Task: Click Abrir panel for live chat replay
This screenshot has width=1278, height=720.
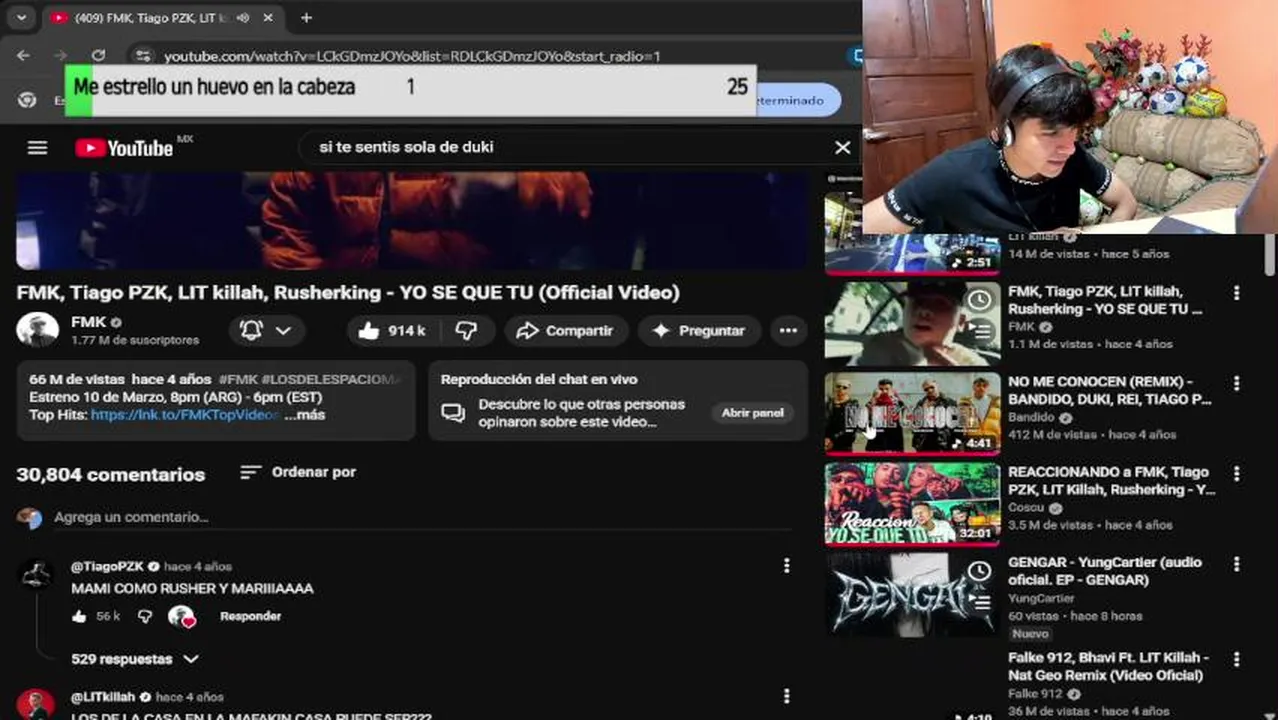Action: [753, 412]
